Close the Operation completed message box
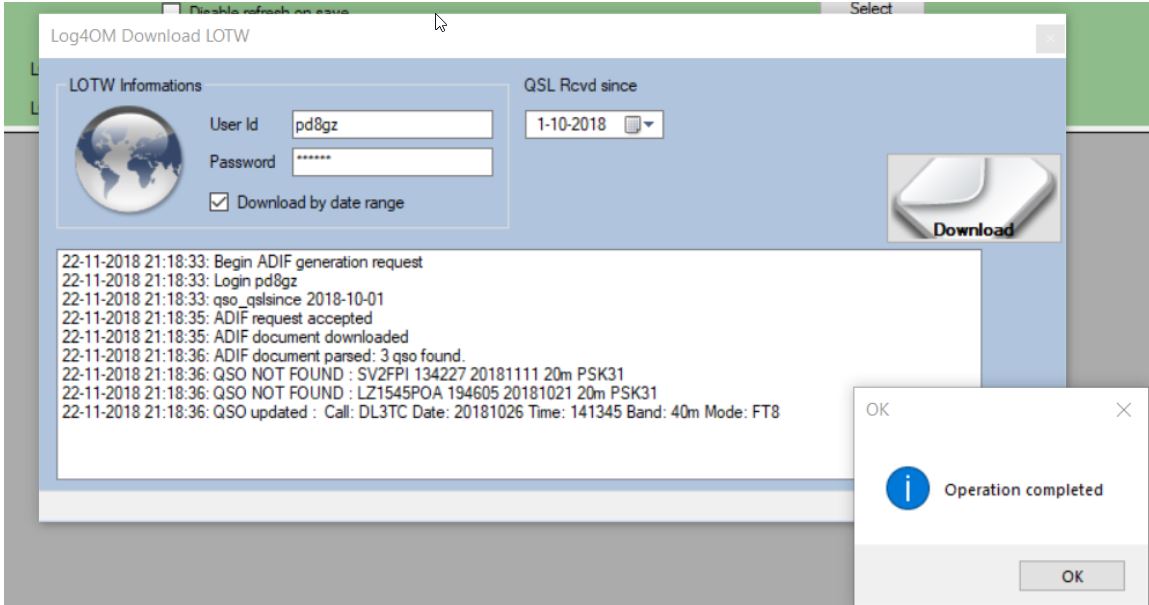 [x=1123, y=409]
